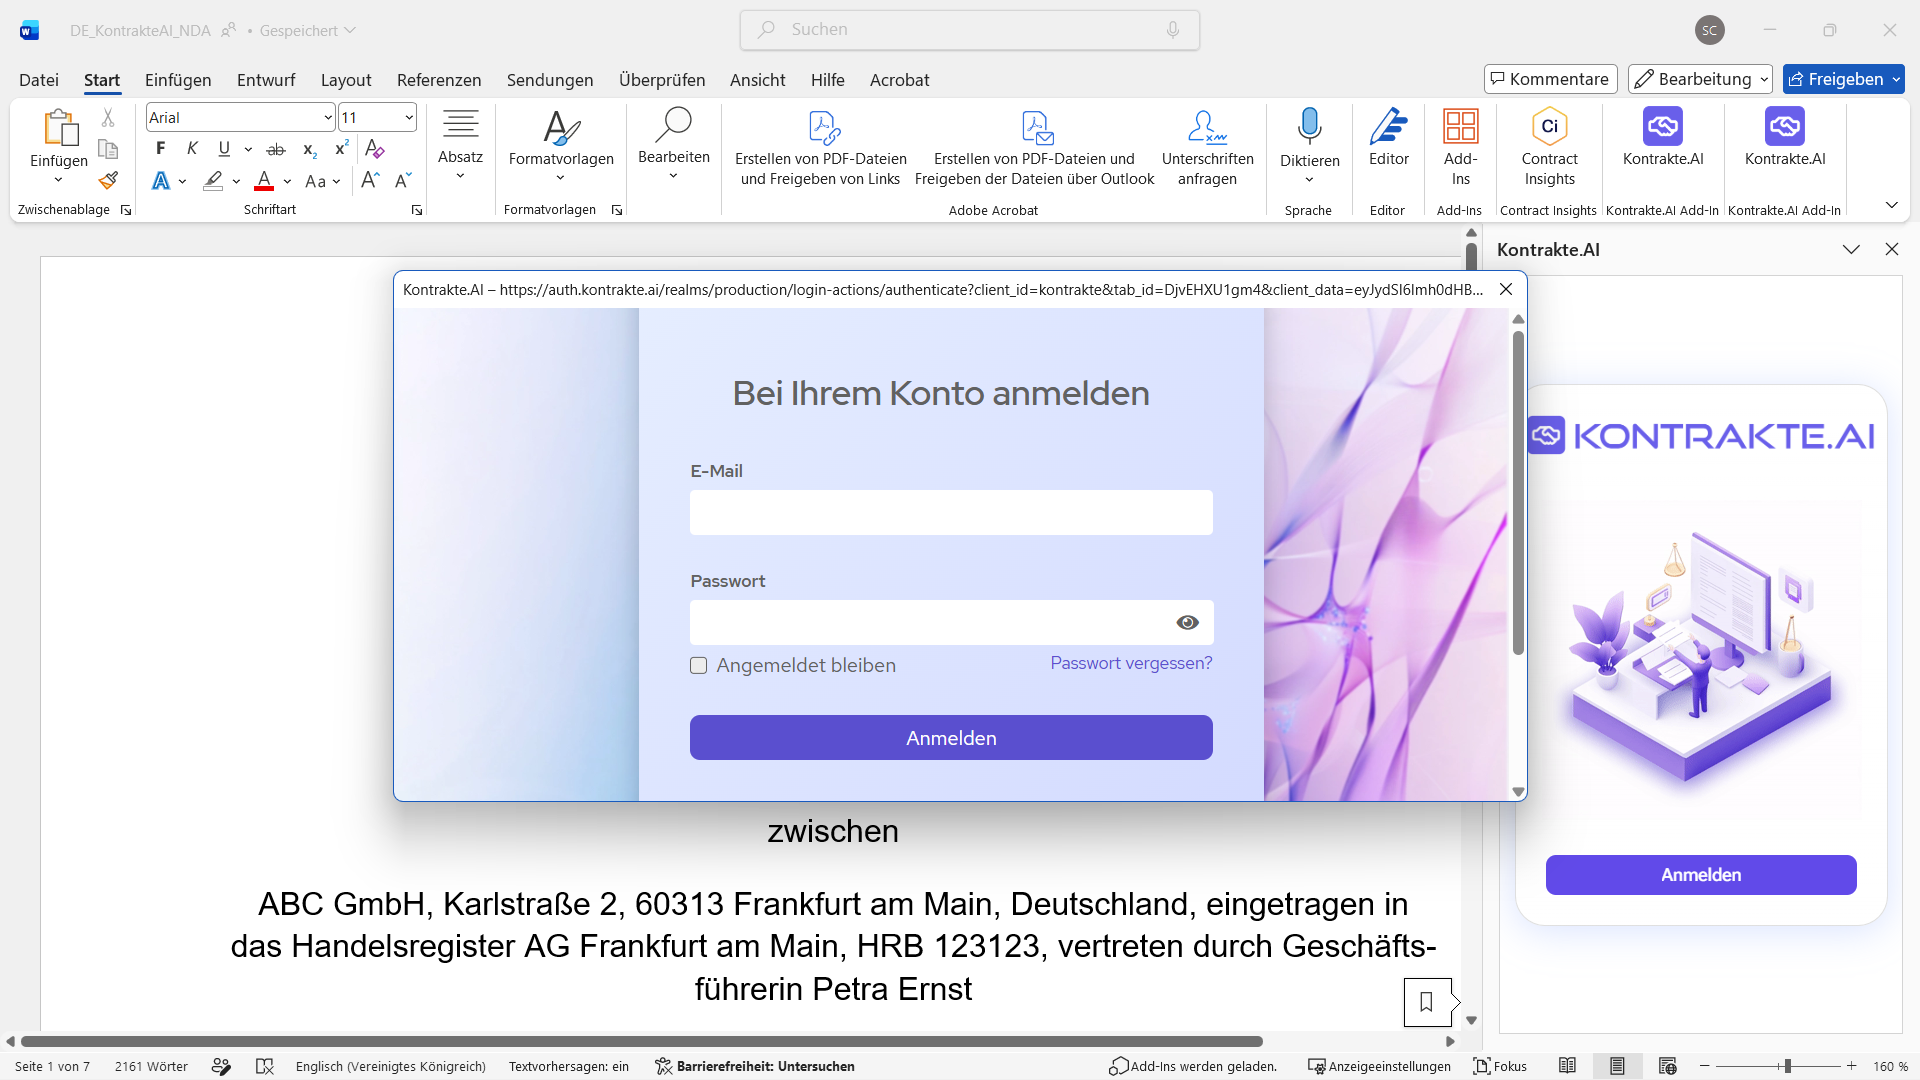This screenshot has width=1920, height=1080.
Task: Click the red font color swatch
Action: (x=264, y=181)
